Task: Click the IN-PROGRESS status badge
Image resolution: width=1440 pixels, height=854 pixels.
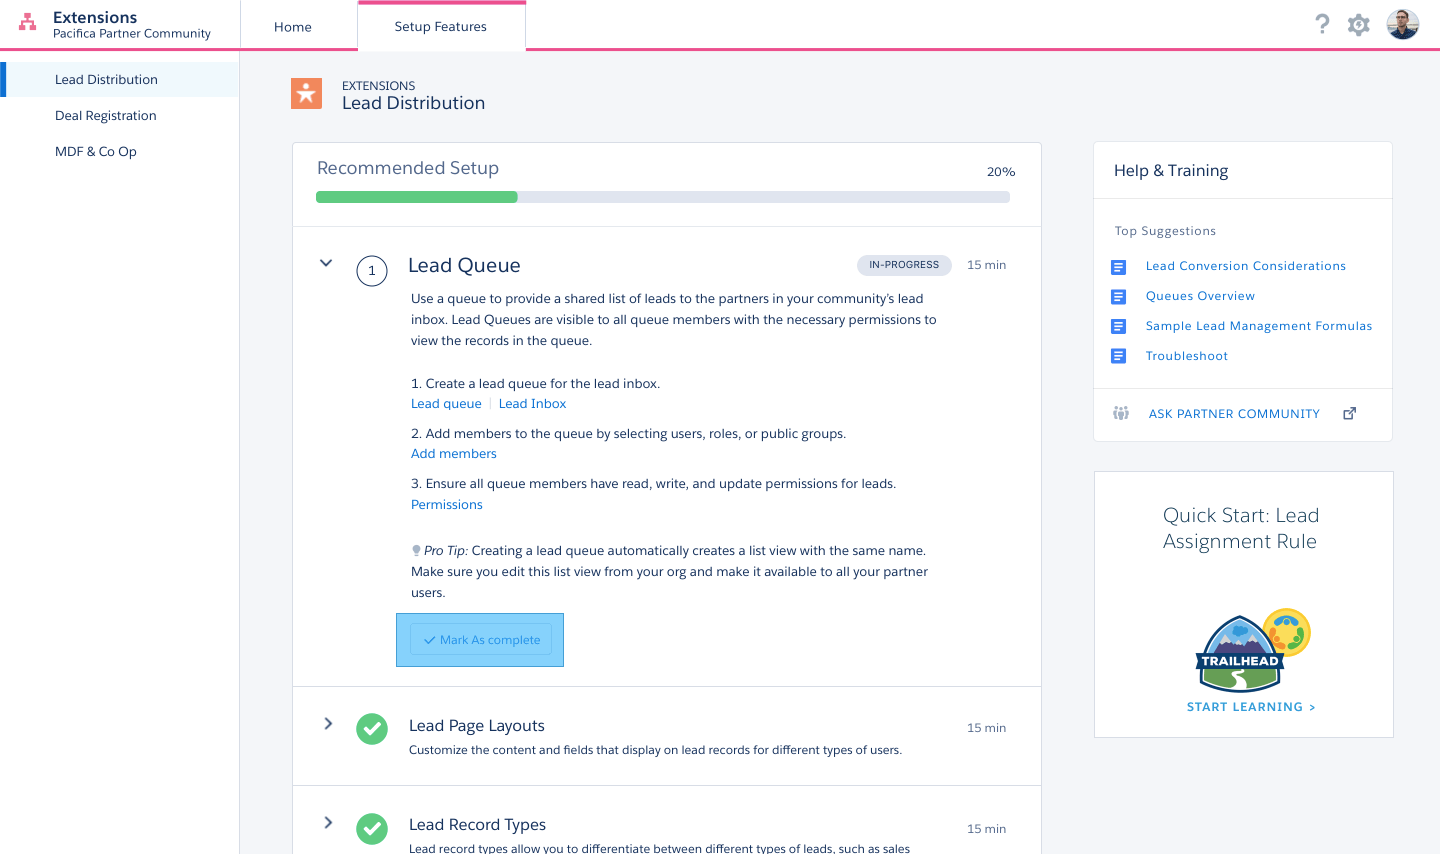Action: (x=904, y=265)
